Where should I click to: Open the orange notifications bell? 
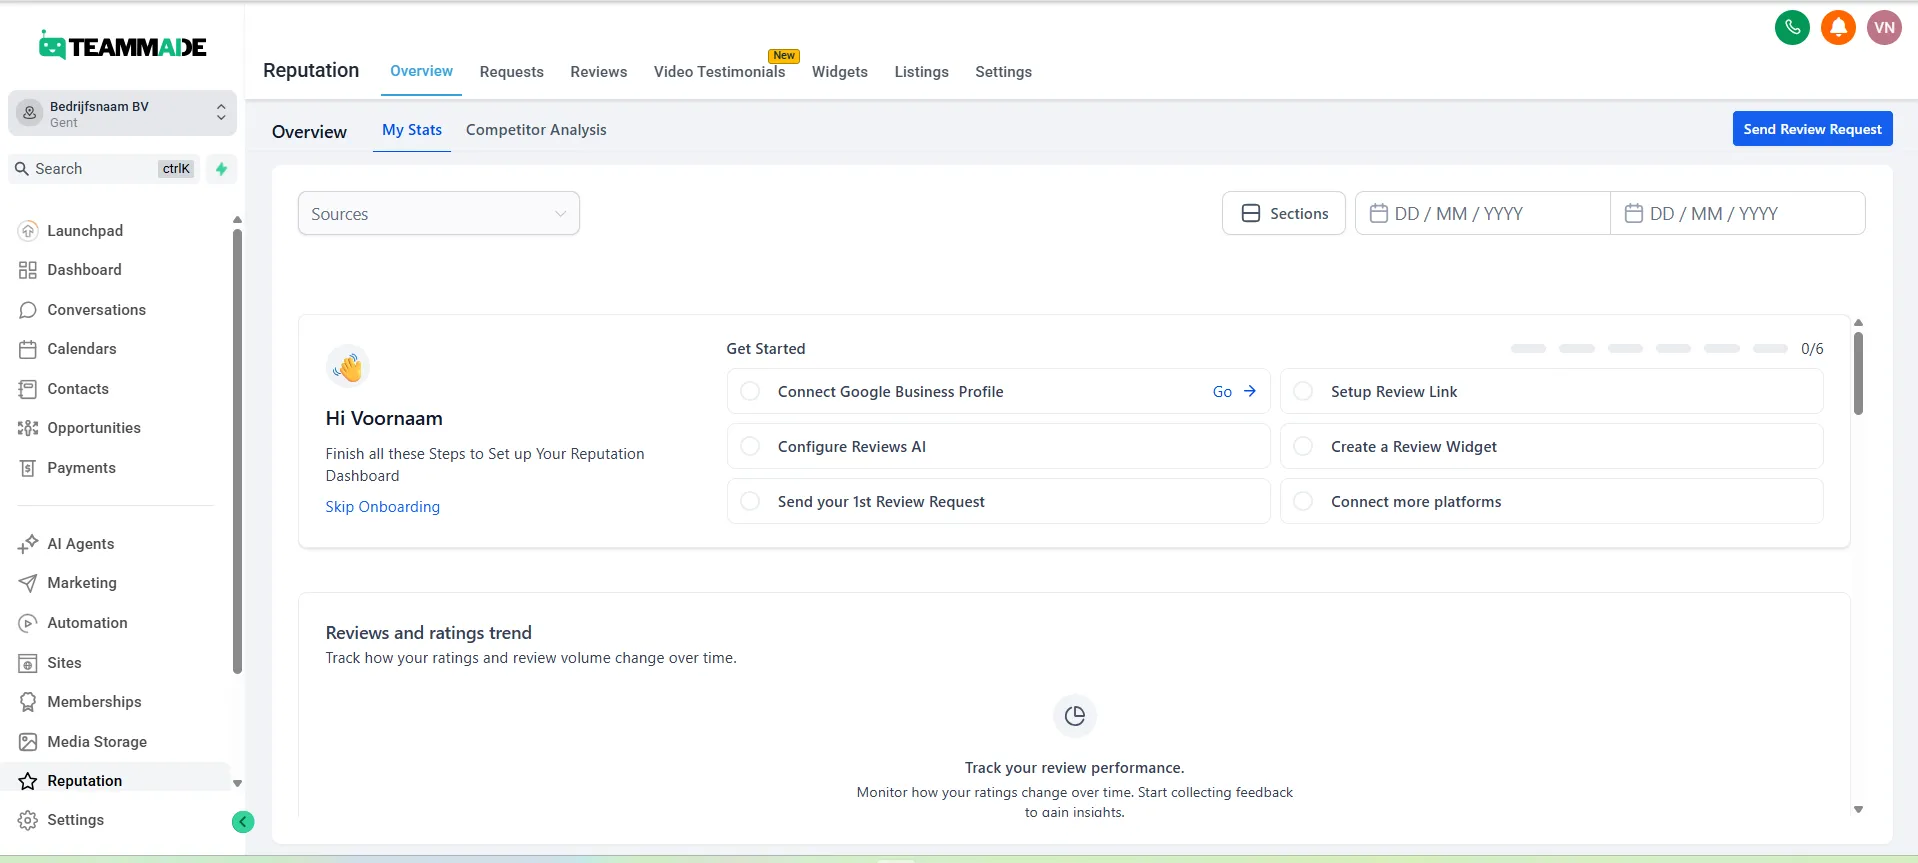pos(1838,27)
